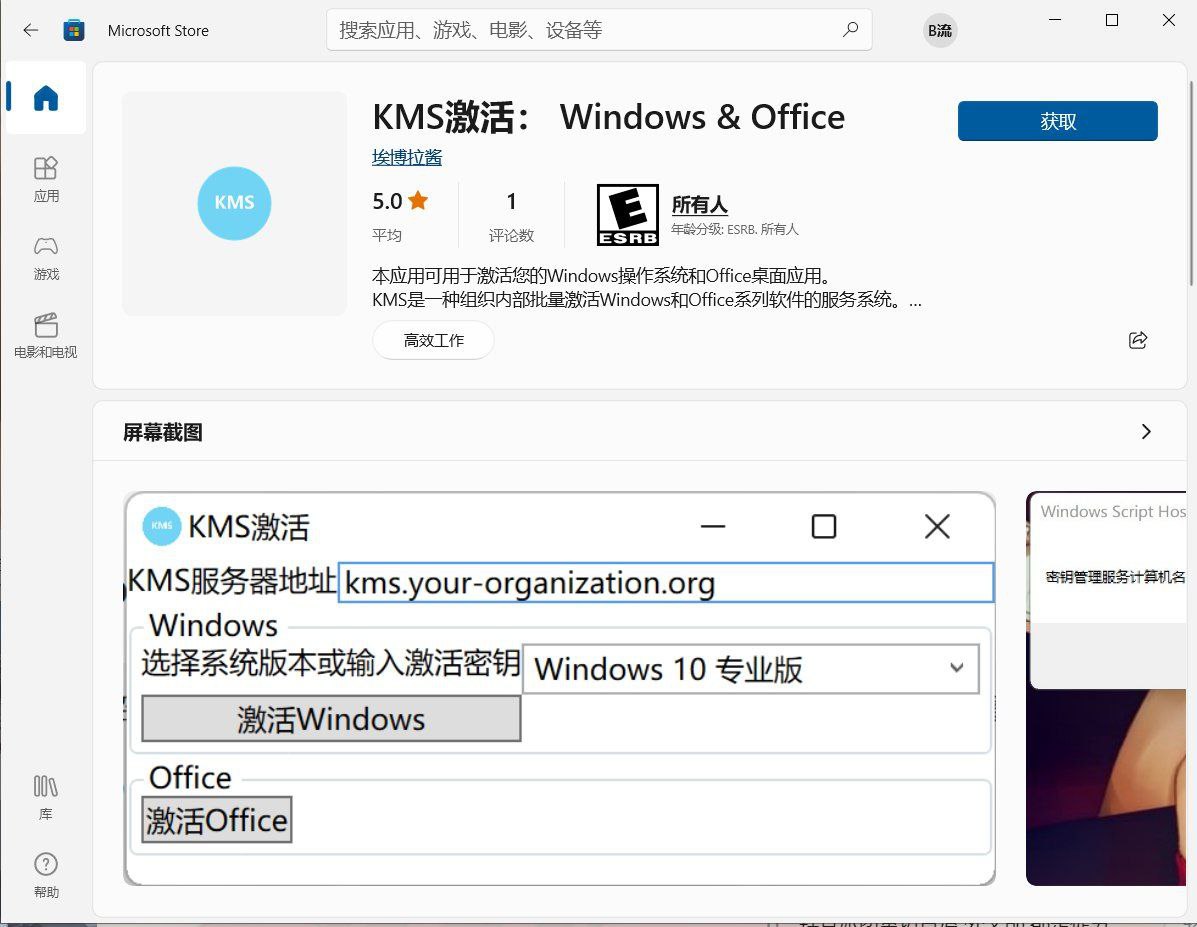The image size is (1197, 927).
Task: Open Movies & TV (电影和电视) section
Action: click(46, 335)
